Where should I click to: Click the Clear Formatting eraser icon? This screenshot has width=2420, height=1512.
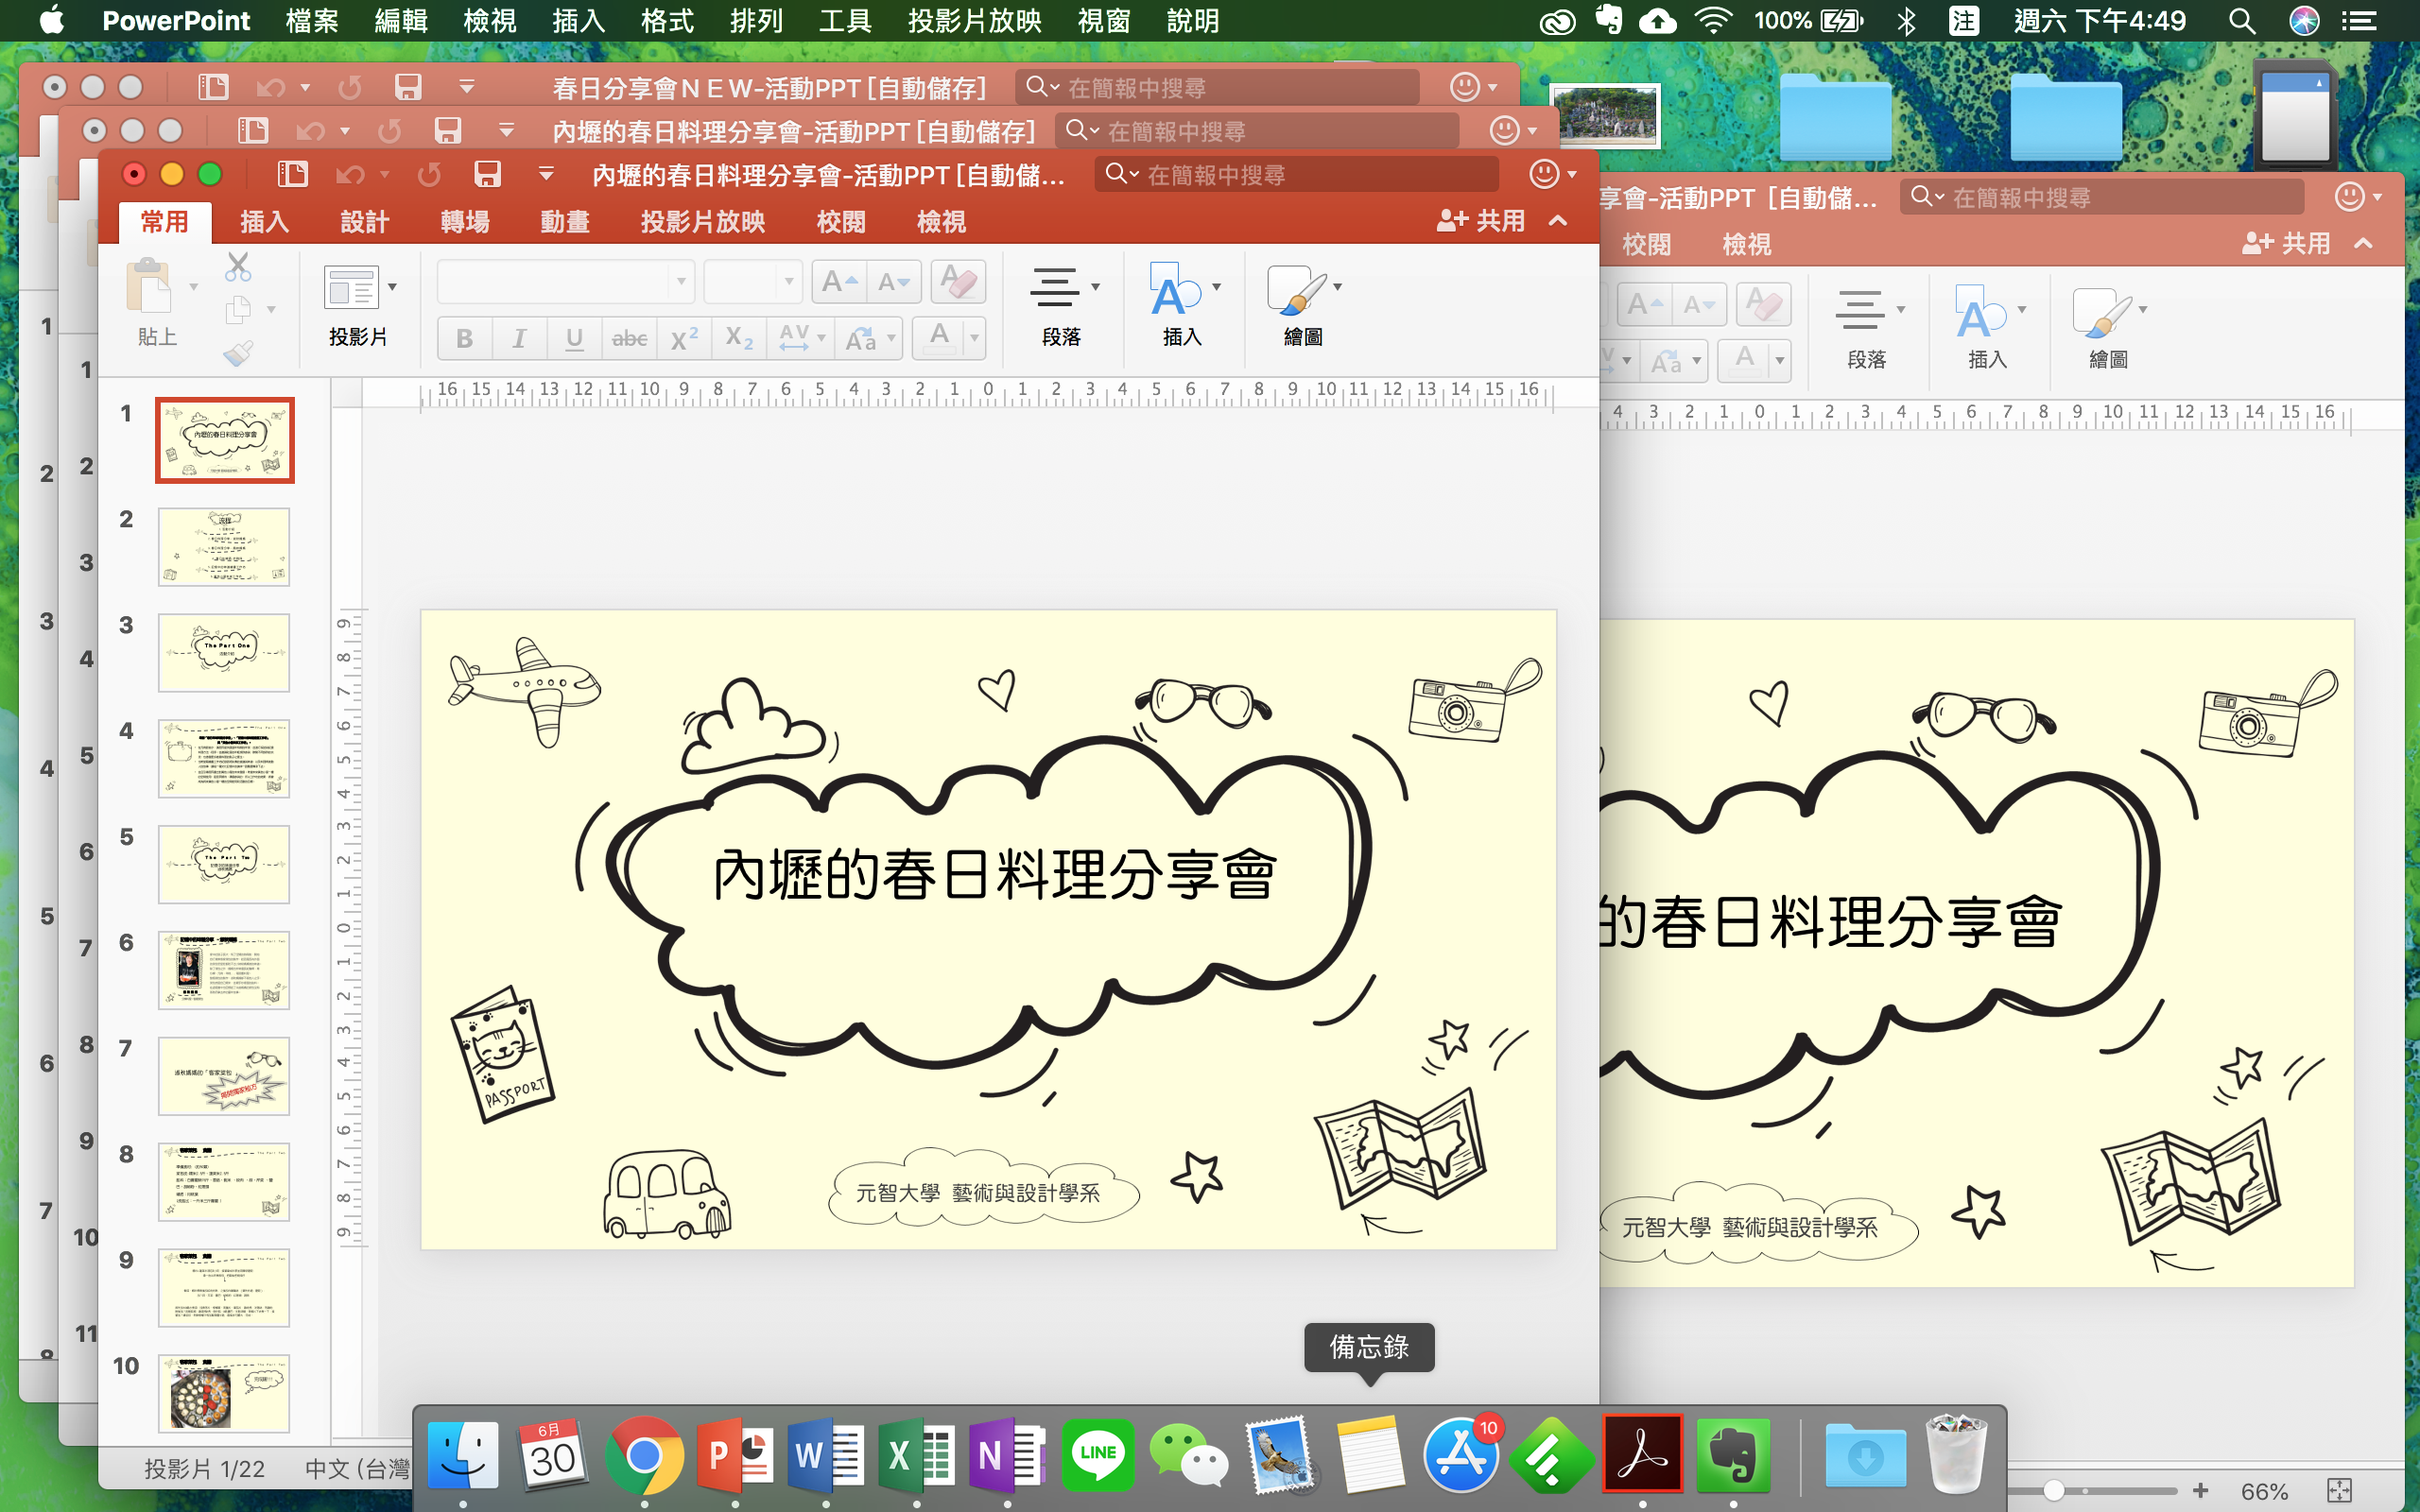(958, 282)
